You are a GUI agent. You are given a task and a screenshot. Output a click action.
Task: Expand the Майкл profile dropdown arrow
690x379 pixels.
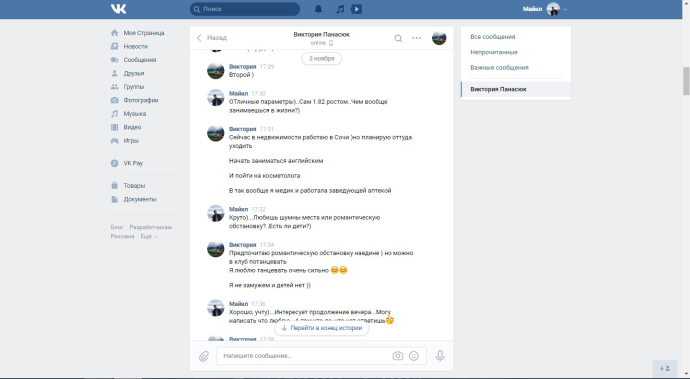565,9
